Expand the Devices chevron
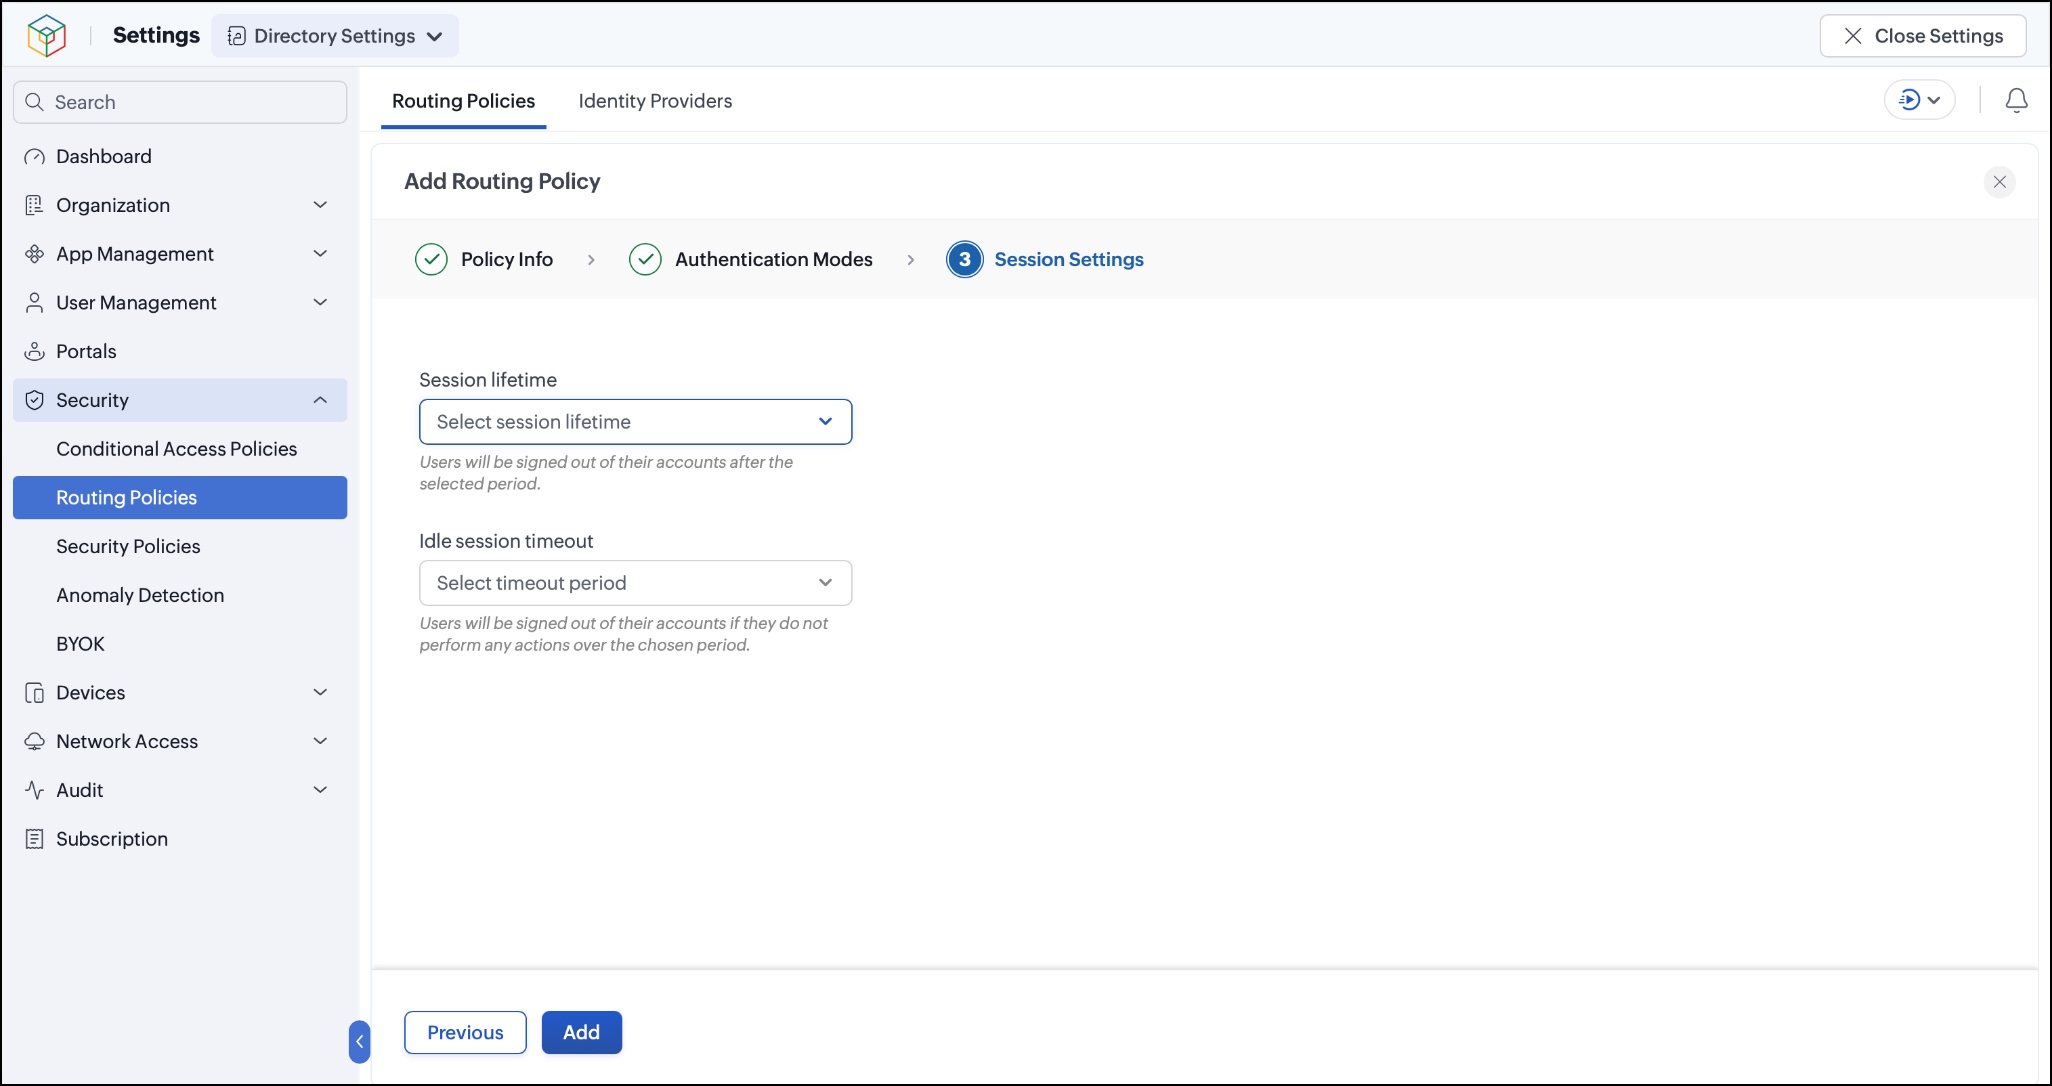This screenshot has height=1086, width=2052. (321, 693)
